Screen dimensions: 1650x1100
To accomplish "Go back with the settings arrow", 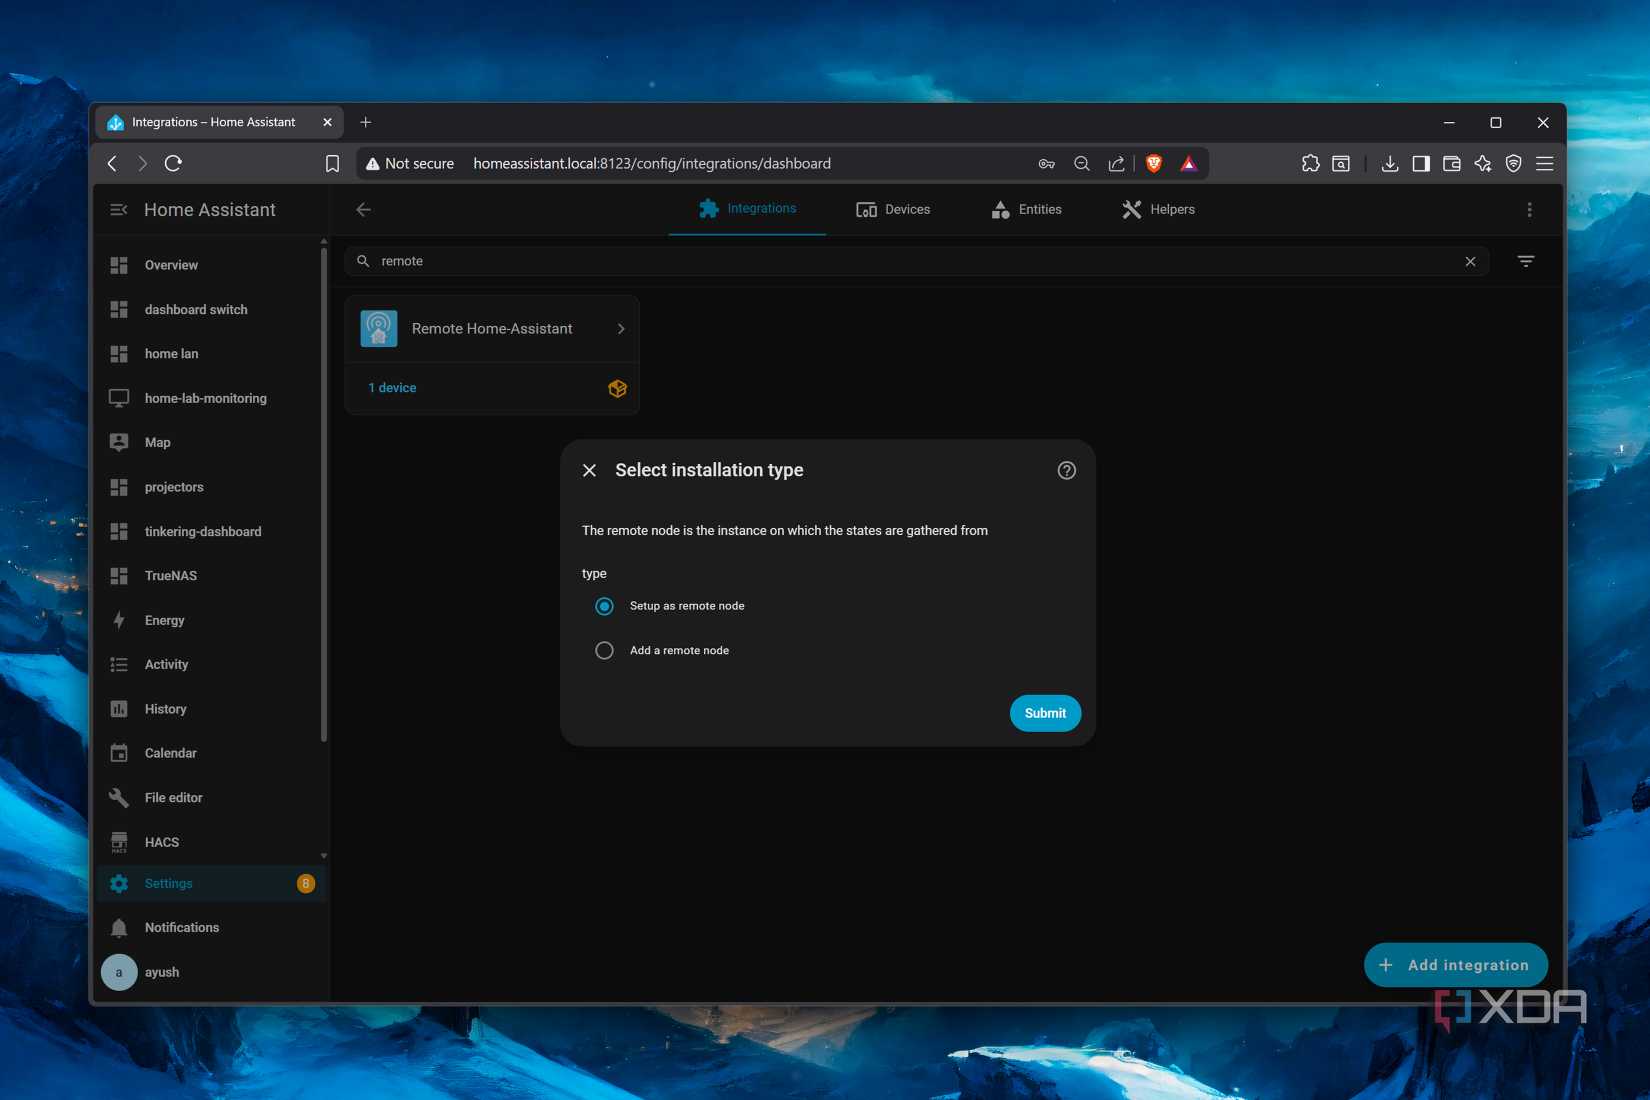I will [364, 209].
